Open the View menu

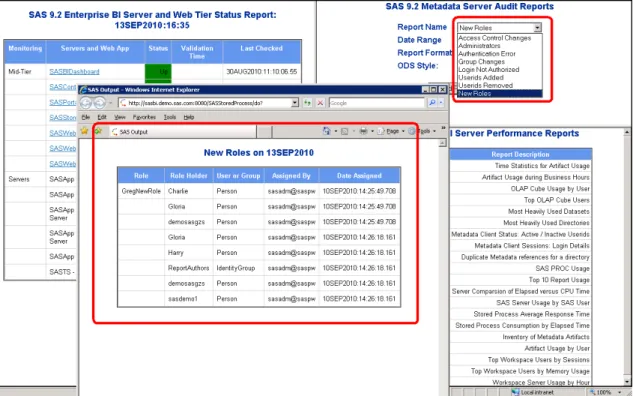tap(120, 117)
